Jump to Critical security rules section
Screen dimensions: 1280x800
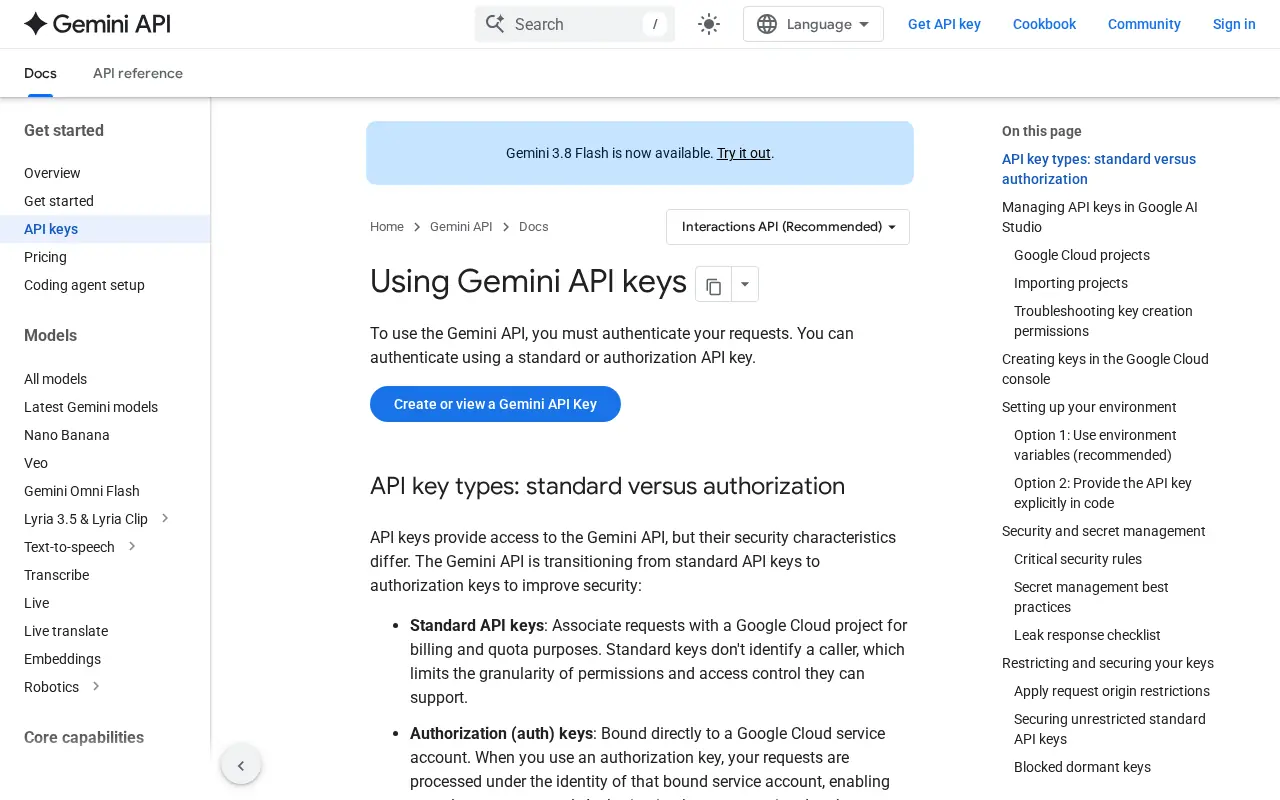pyautogui.click(x=1078, y=559)
